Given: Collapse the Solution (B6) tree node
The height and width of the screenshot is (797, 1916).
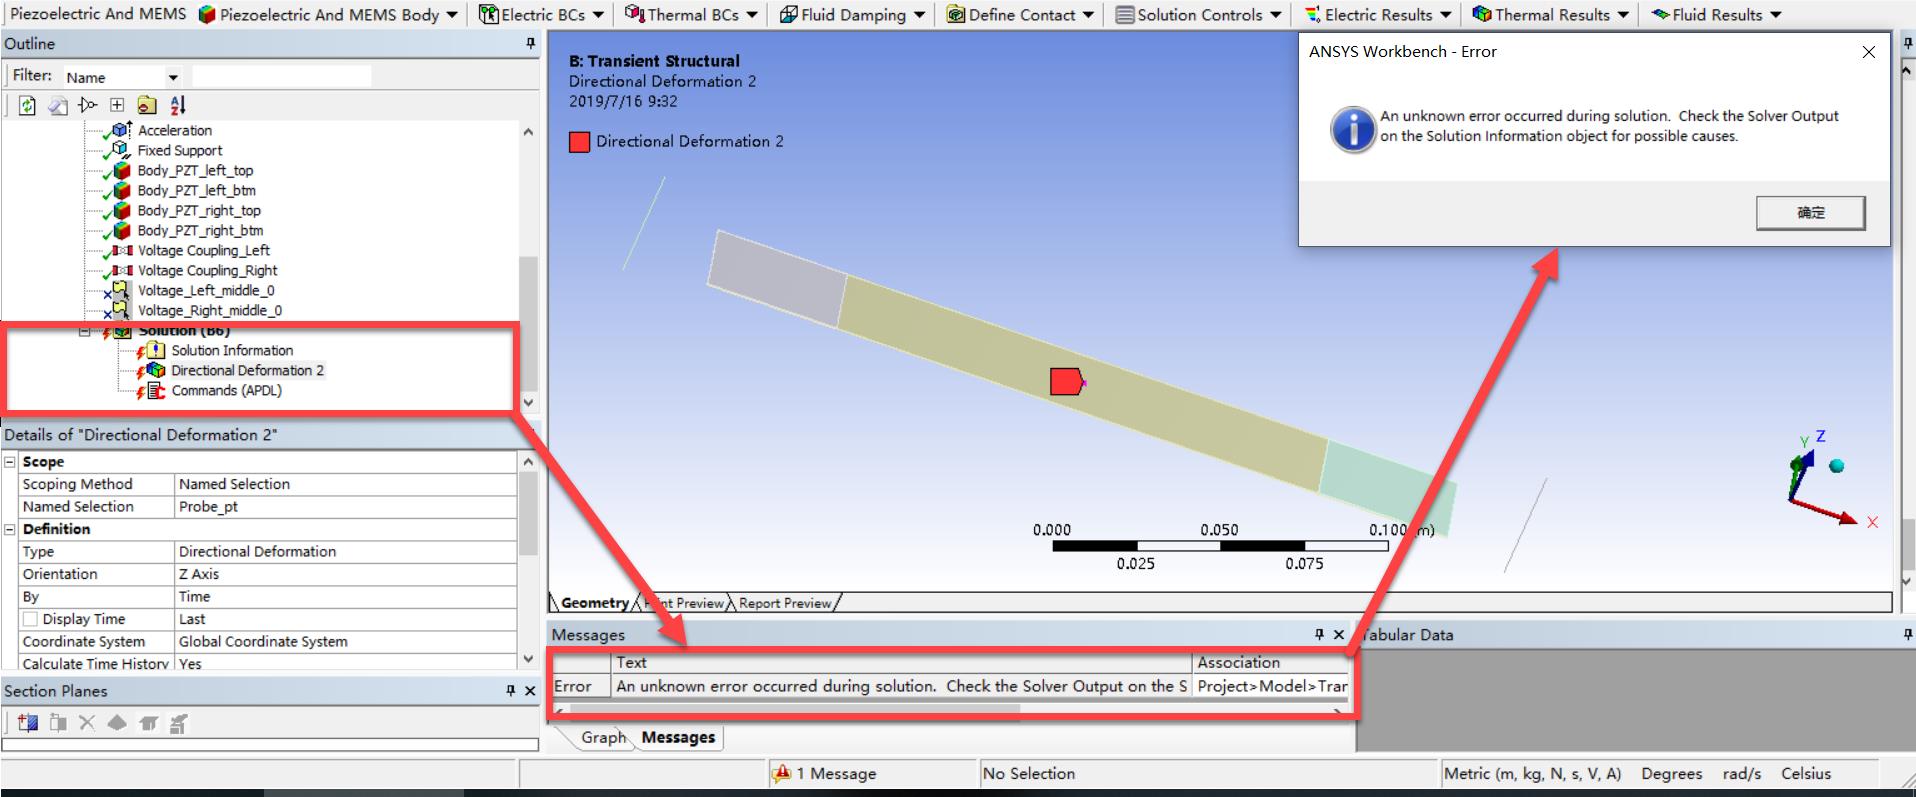Looking at the screenshot, I should pyautogui.click(x=85, y=331).
